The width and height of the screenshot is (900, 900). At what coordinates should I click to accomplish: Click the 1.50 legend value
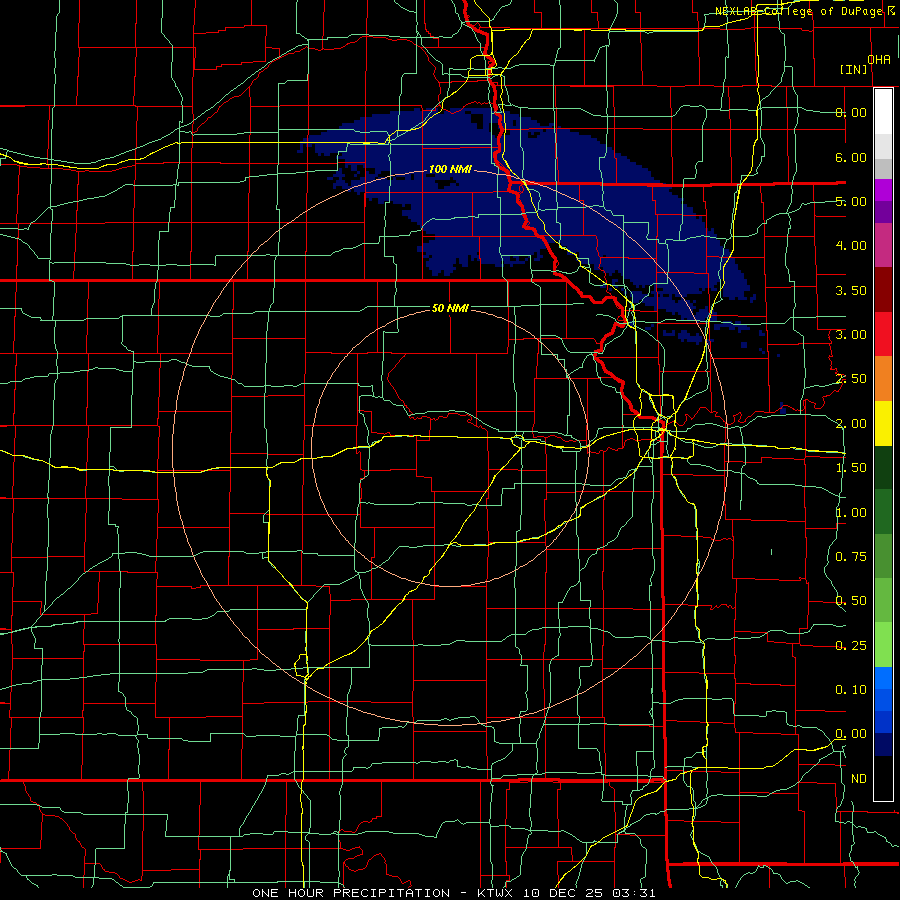pos(851,468)
